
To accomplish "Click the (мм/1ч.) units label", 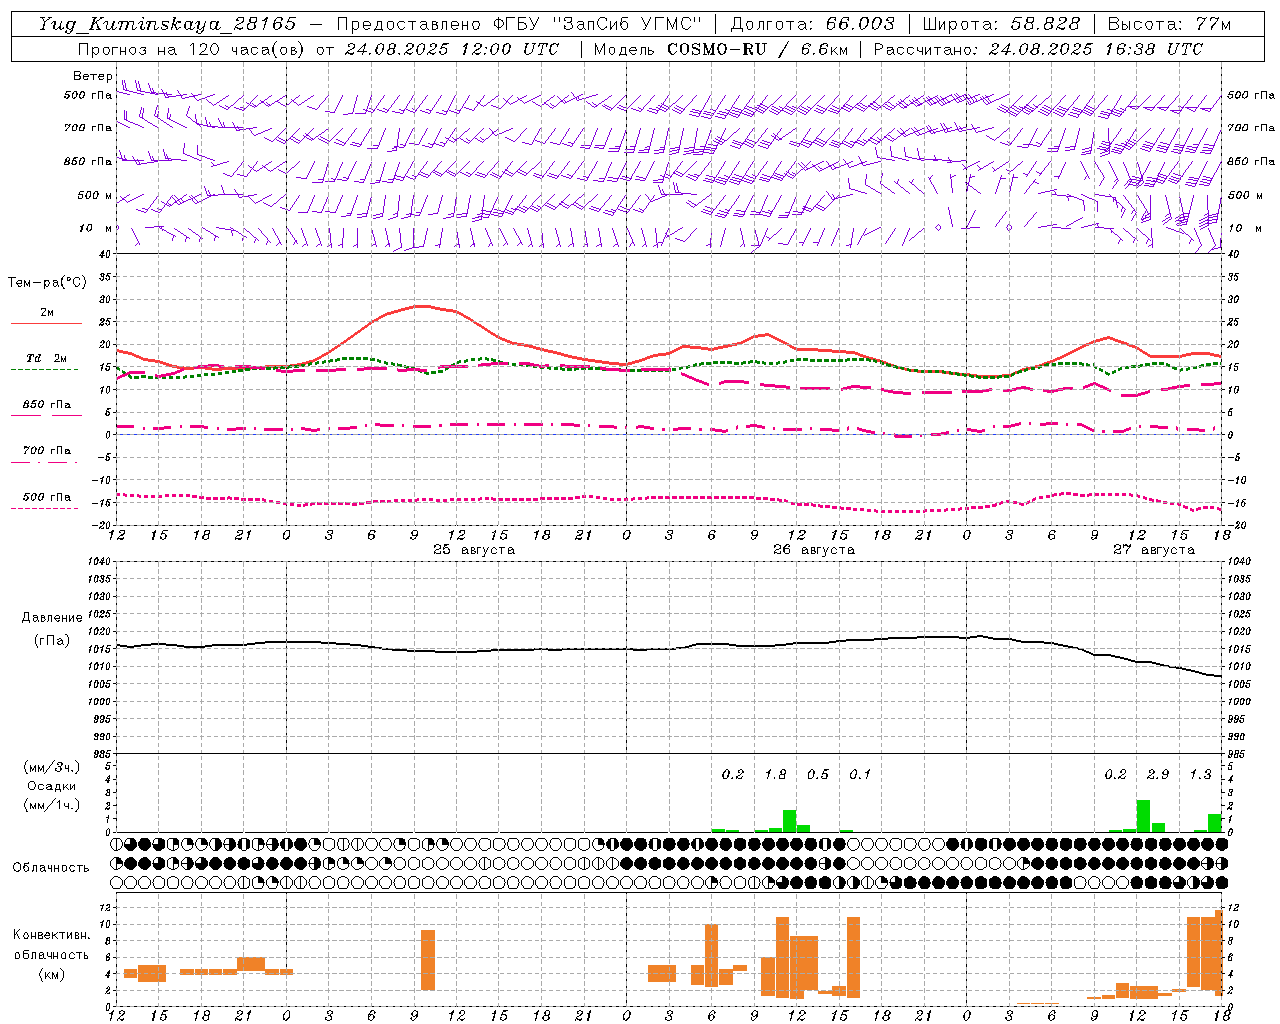I will pyautogui.click(x=52, y=805).
